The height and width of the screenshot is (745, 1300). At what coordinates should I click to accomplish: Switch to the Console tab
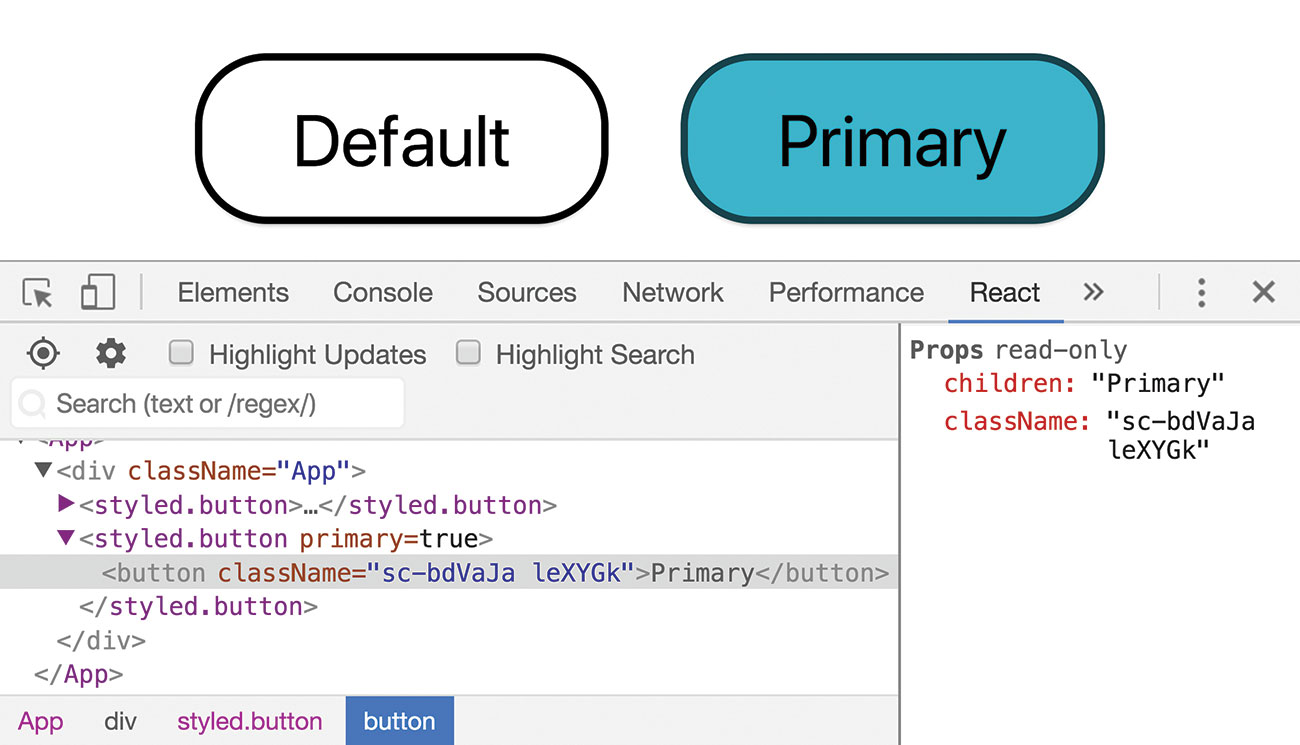[382, 292]
